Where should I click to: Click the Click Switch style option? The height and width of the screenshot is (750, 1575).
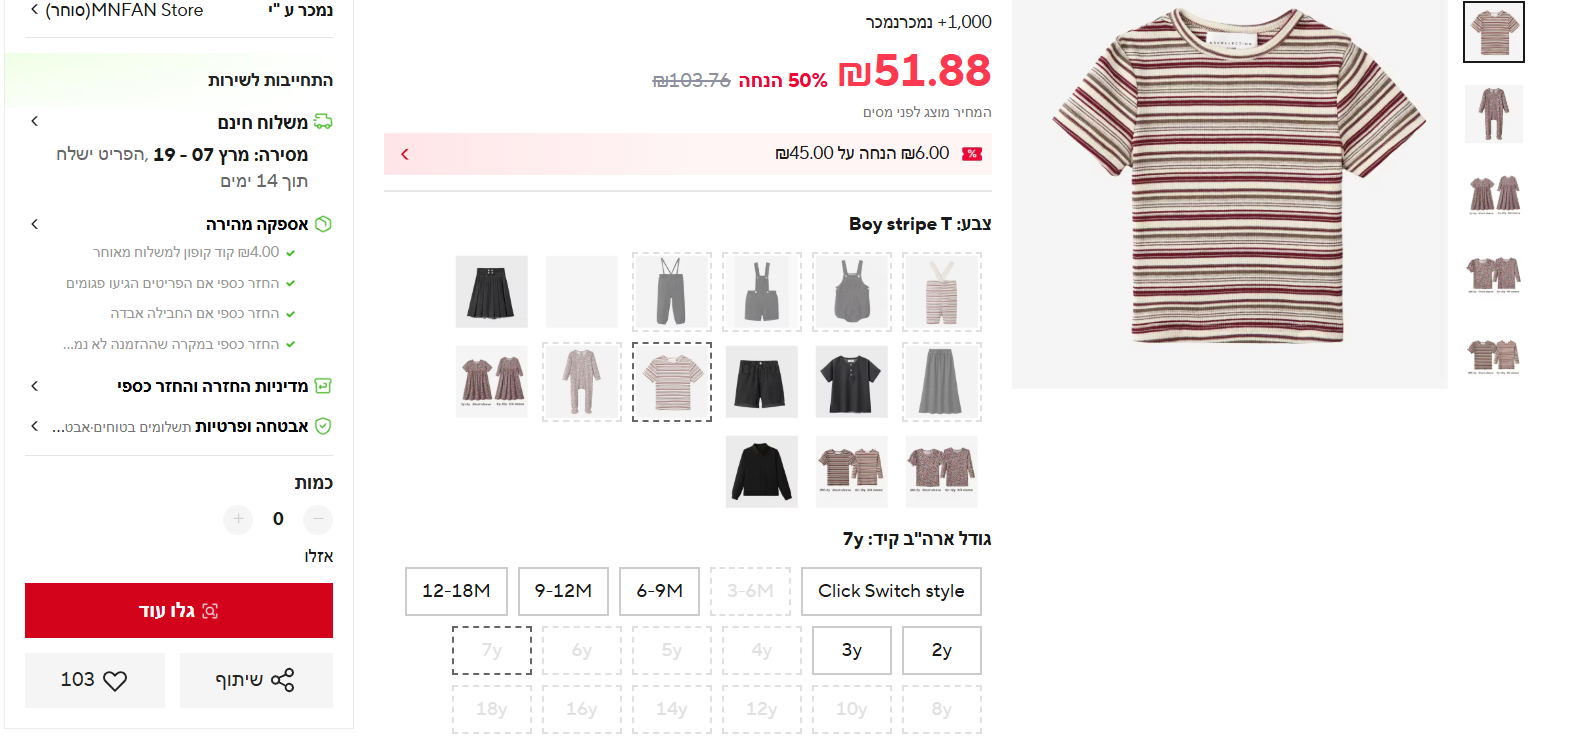coord(891,591)
